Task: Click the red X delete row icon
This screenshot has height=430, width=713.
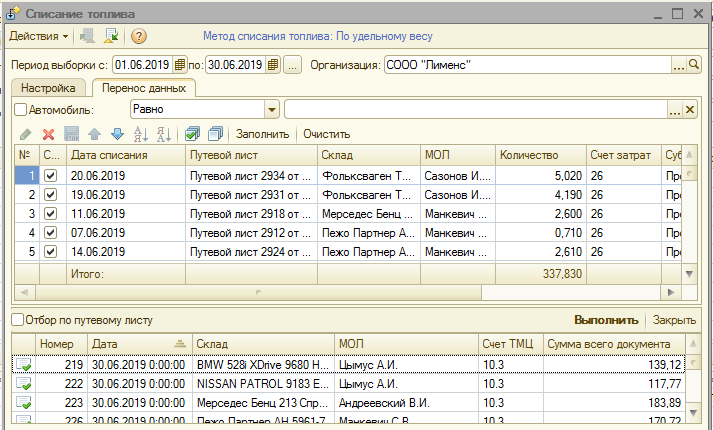Action: (48, 134)
